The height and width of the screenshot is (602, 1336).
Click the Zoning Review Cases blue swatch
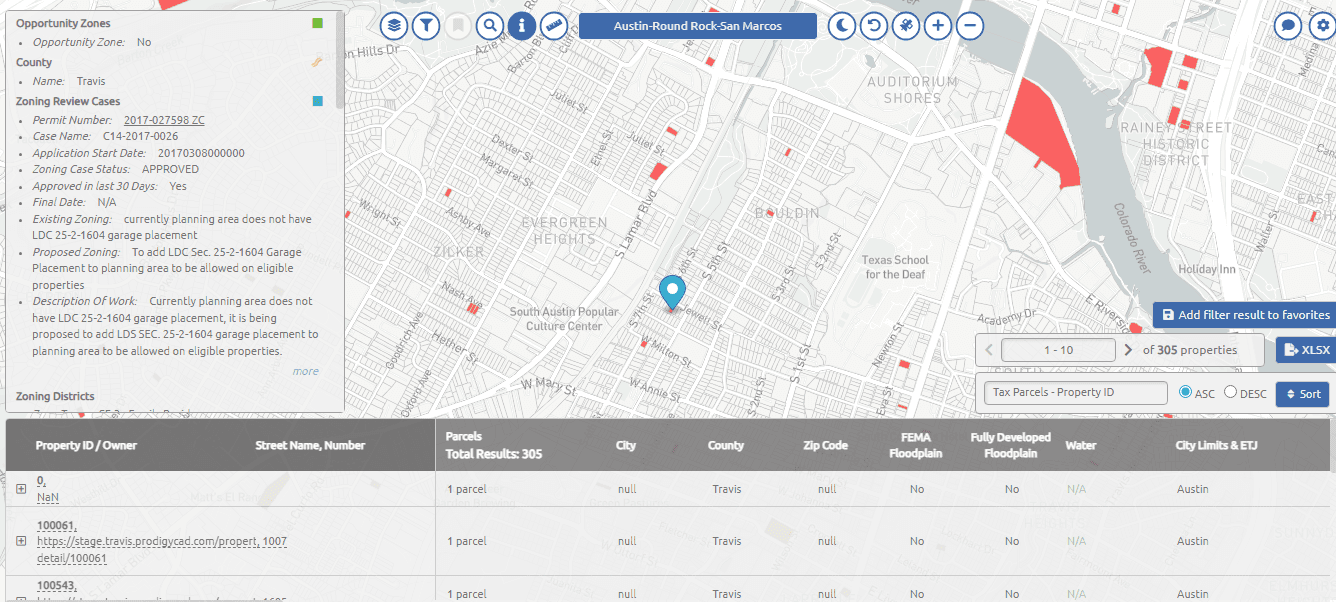(x=317, y=101)
